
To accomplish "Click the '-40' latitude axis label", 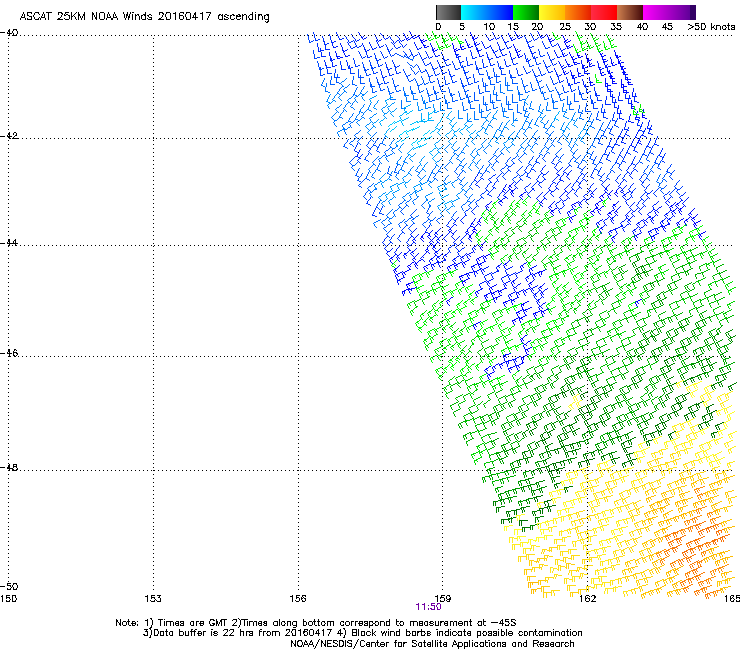I will pos(9,33).
